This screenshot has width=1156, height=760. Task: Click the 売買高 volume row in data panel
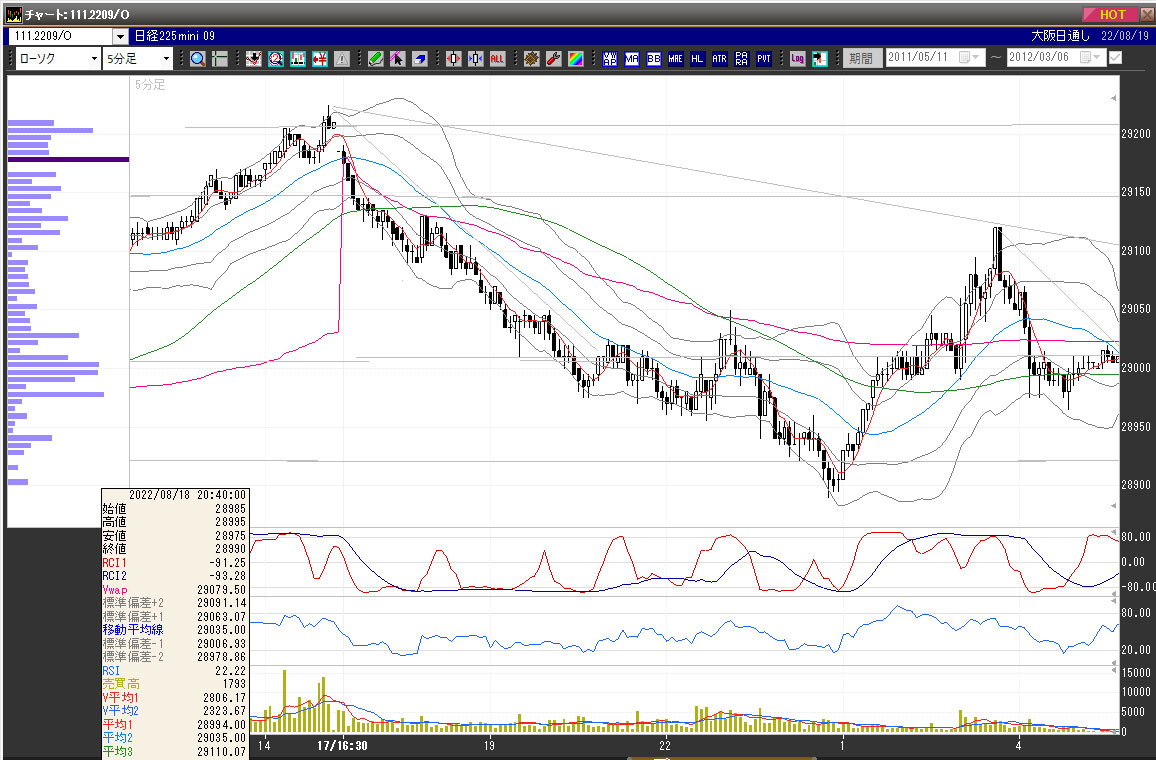pyautogui.click(x=175, y=684)
